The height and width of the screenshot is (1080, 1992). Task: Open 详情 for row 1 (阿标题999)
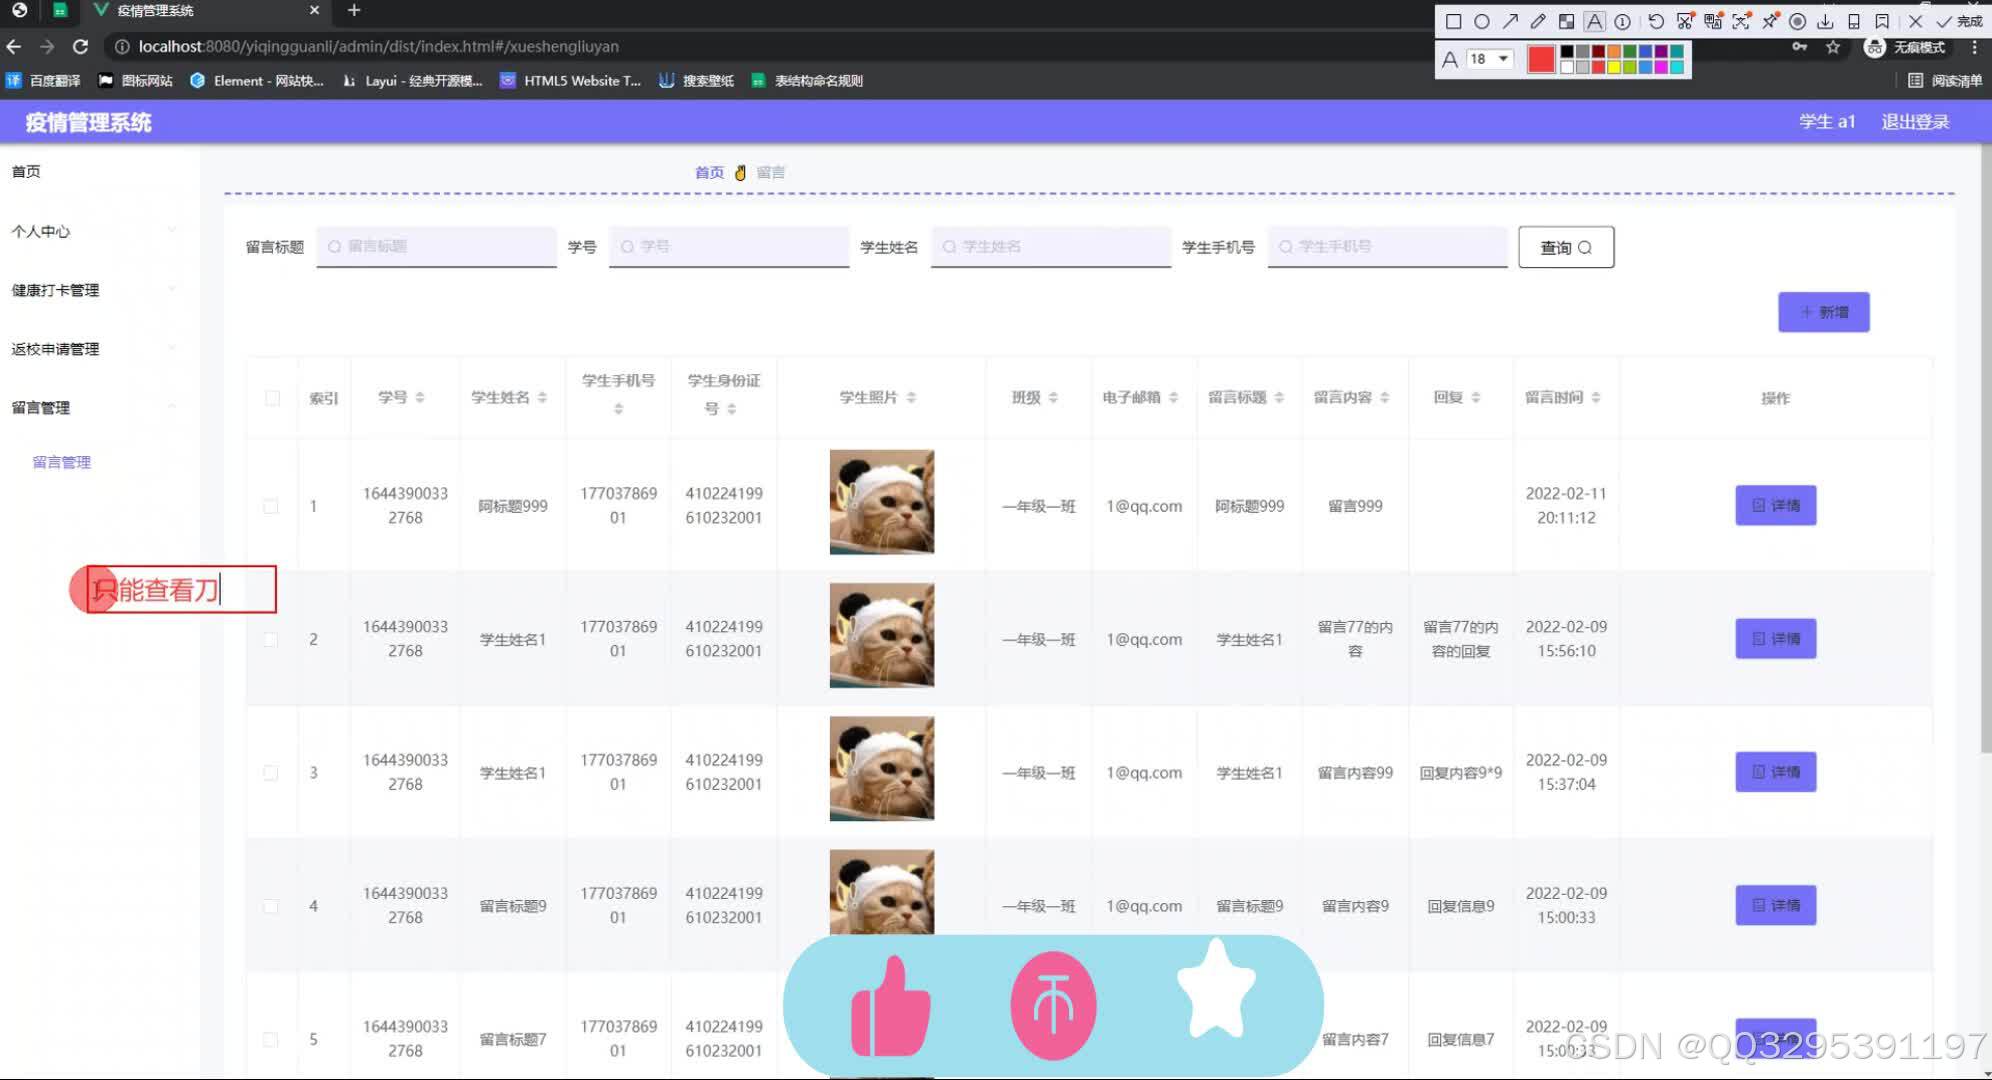click(x=1776, y=505)
